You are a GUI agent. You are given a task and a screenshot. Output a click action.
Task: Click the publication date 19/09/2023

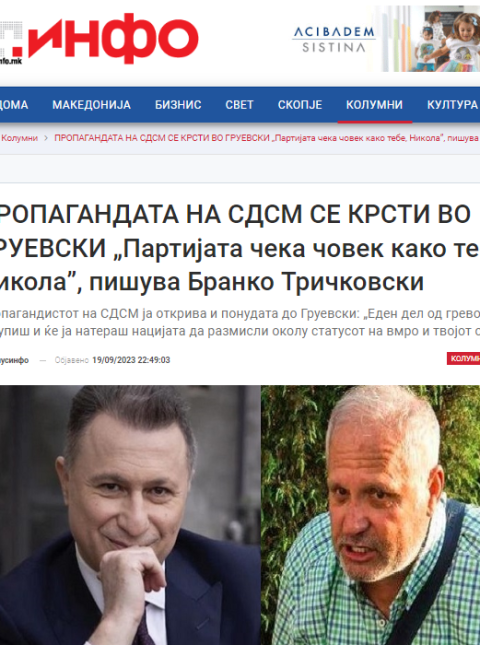pyautogui.click(x=131, y=360)
